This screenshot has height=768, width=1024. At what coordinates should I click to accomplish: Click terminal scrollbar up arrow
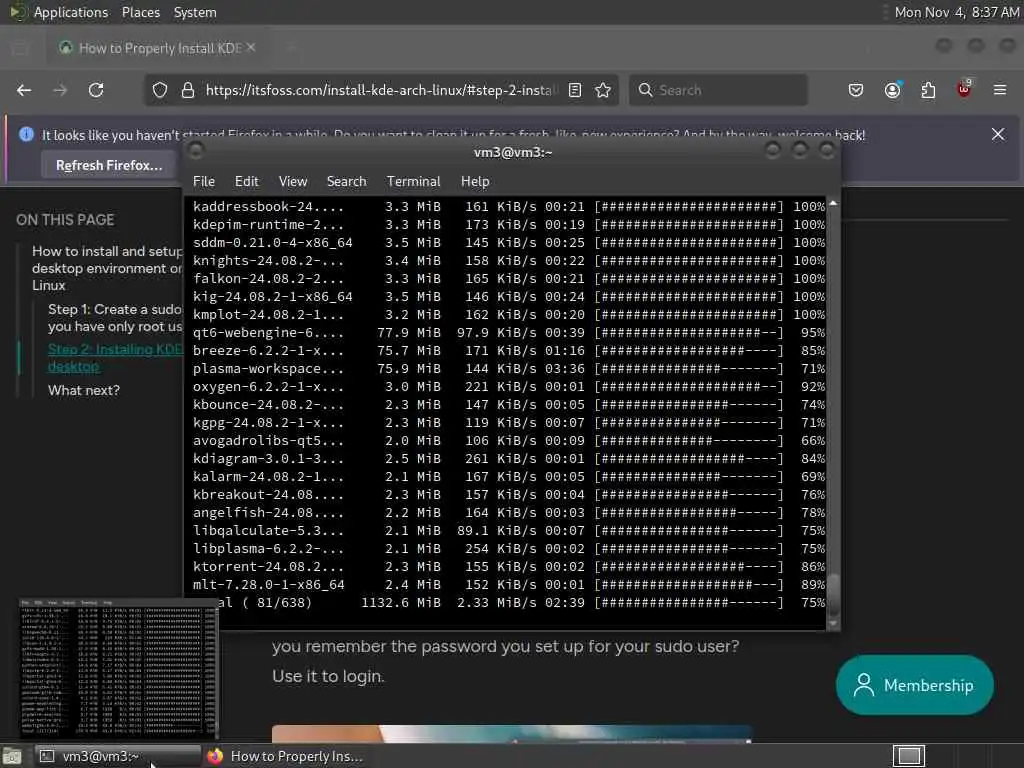[x=833, y=204]
